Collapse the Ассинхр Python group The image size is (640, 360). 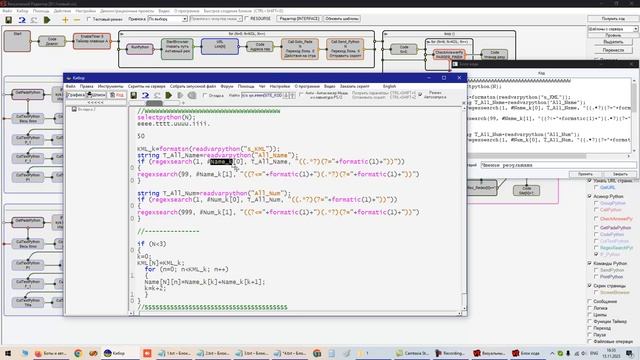click(589, 196)
